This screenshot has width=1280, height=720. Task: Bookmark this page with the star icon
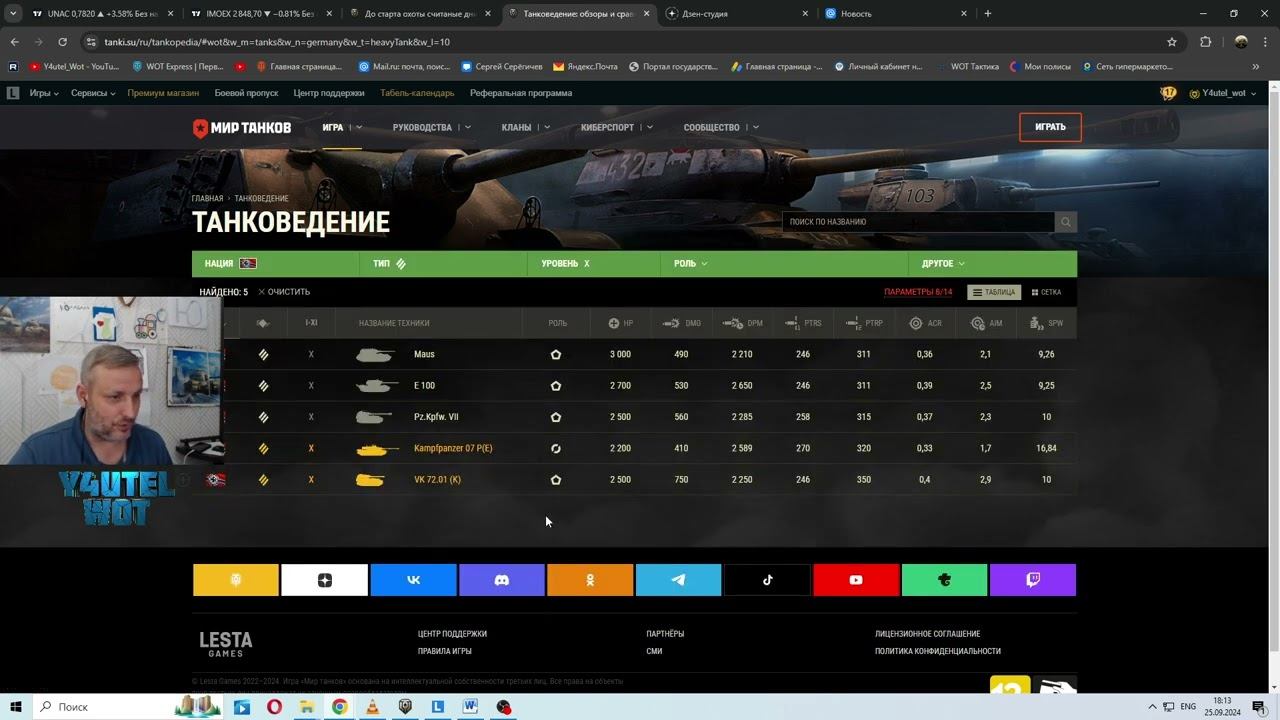pos(1172,42)
